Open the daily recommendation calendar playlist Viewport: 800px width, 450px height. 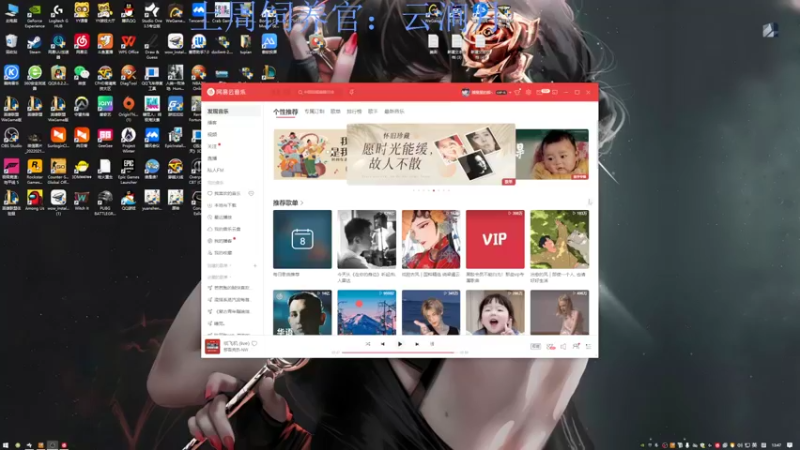click(302, 239)
